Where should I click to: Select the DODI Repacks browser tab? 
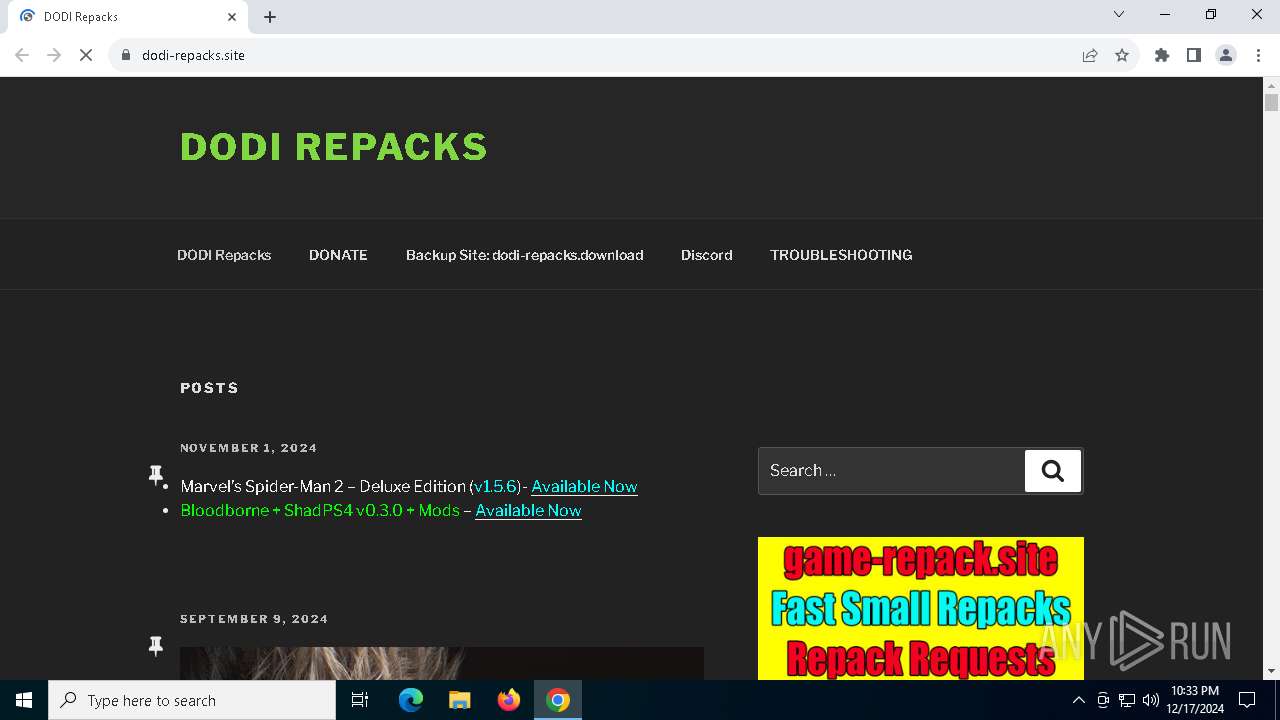click(x=126, y=16)
